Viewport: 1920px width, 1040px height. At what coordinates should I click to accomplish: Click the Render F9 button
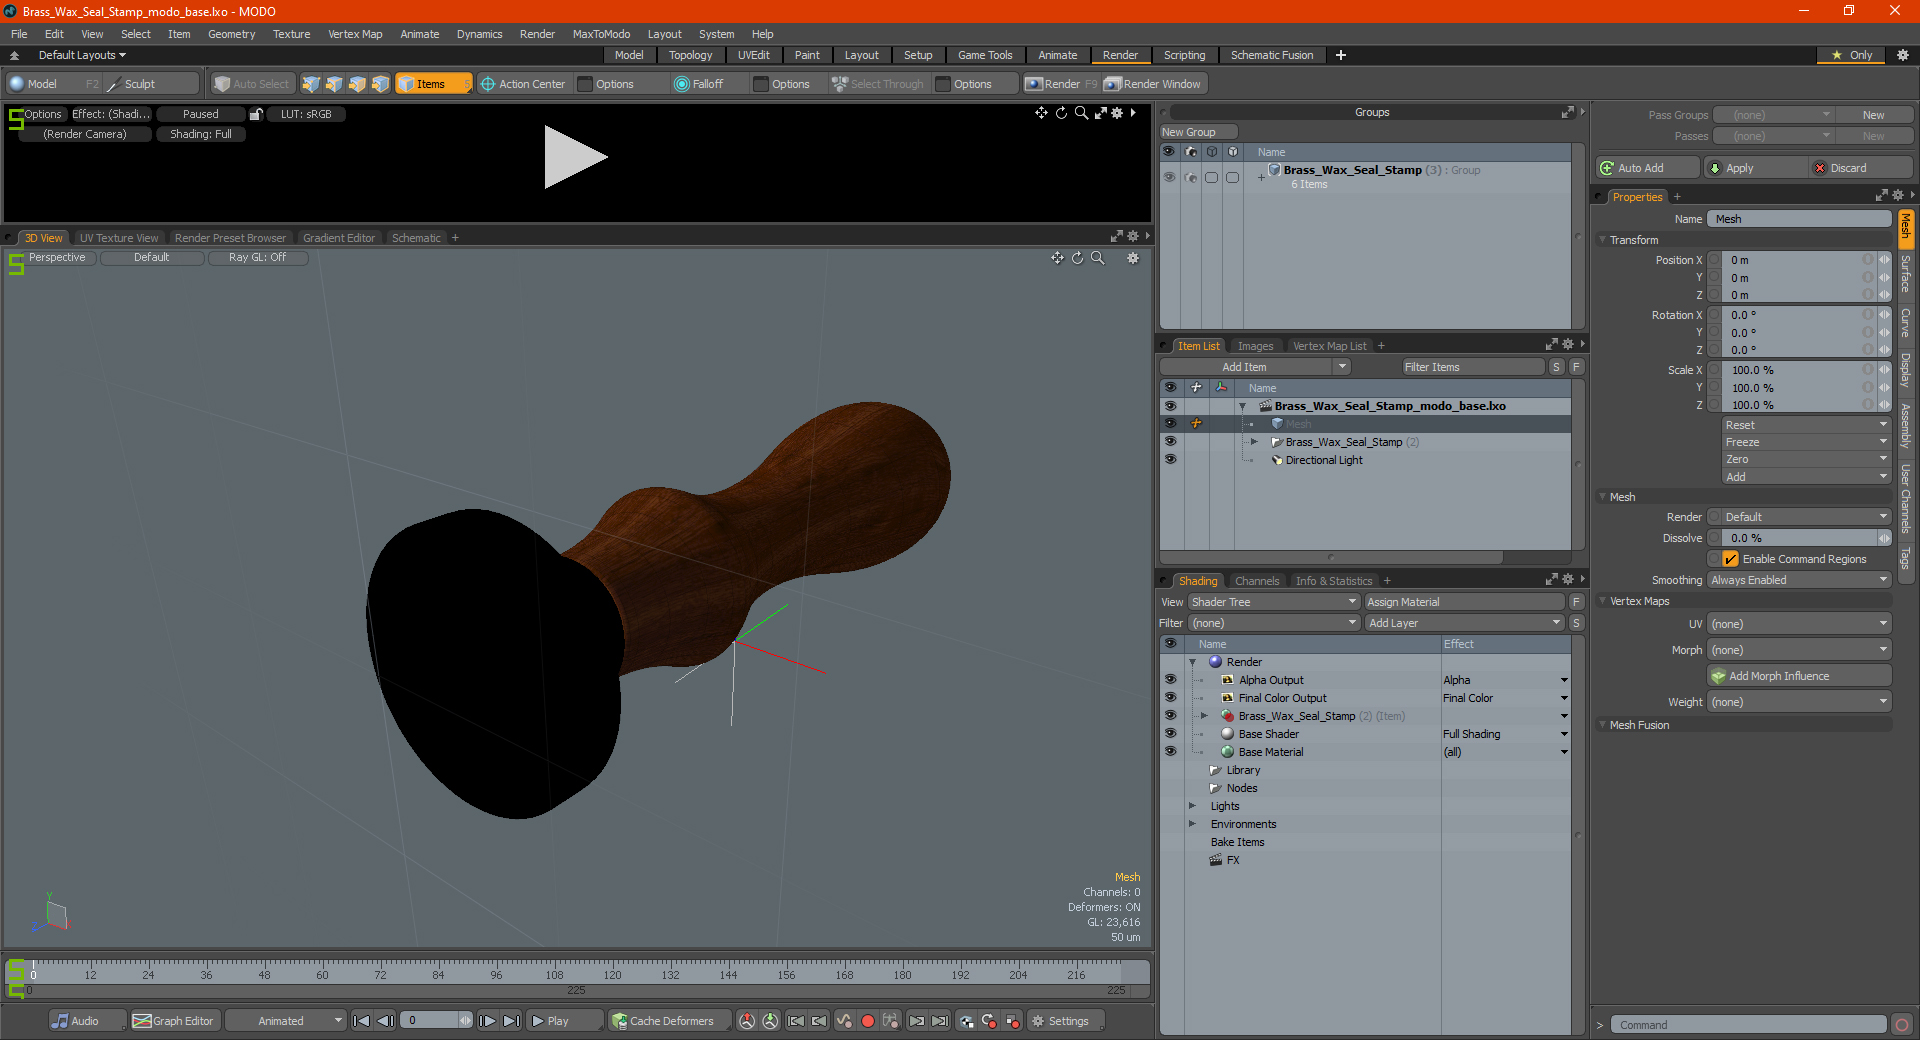tap(1060, 84)
